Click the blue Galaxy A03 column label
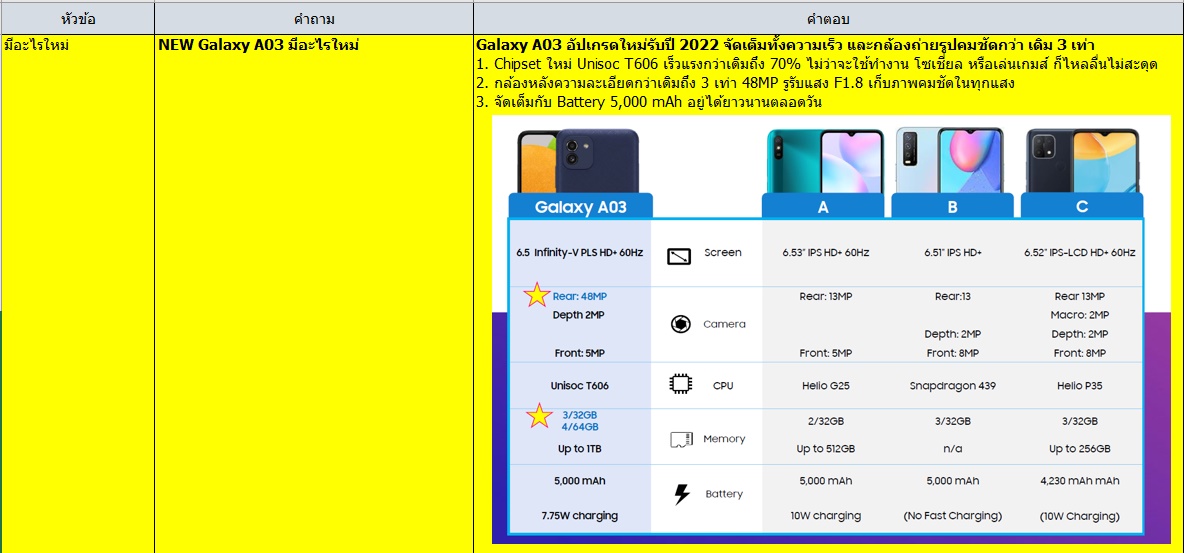1184x553 pixels. (x=581, y=206)
